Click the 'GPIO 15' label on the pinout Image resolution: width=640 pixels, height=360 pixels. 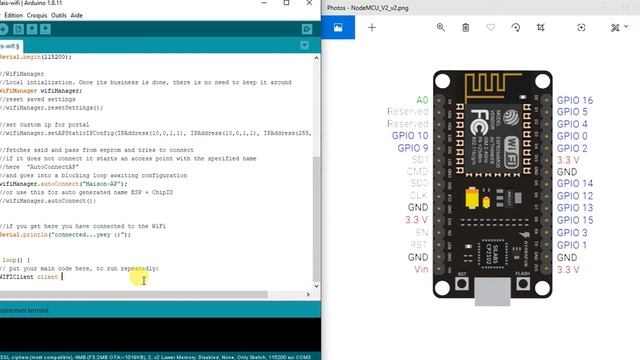point(575,220)
